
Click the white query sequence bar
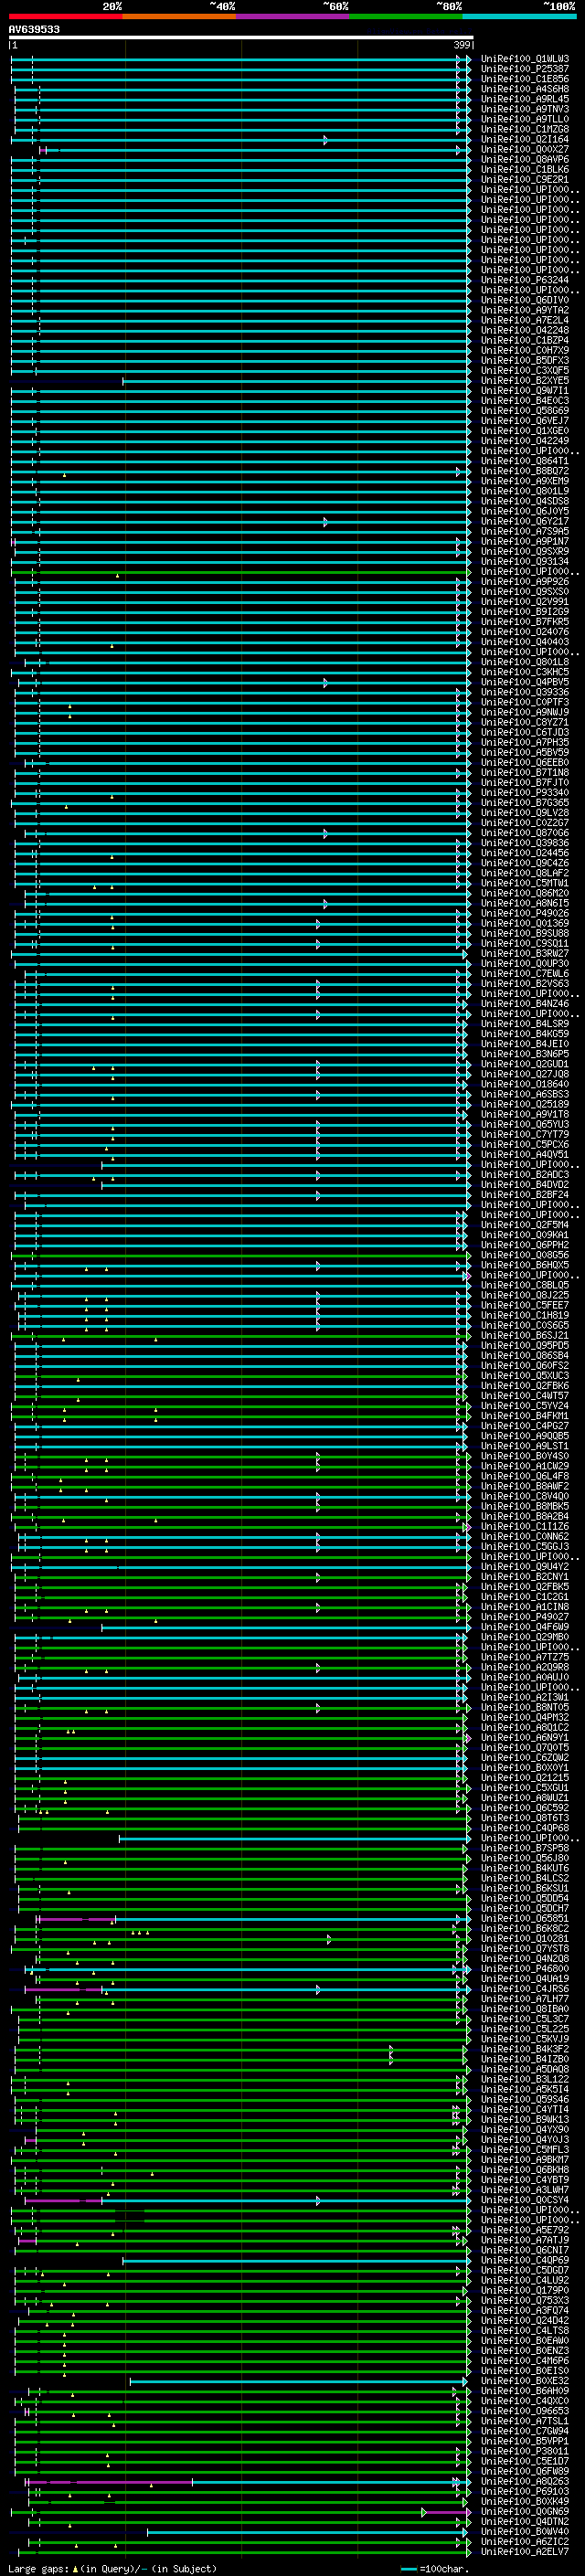pos(241,38)
